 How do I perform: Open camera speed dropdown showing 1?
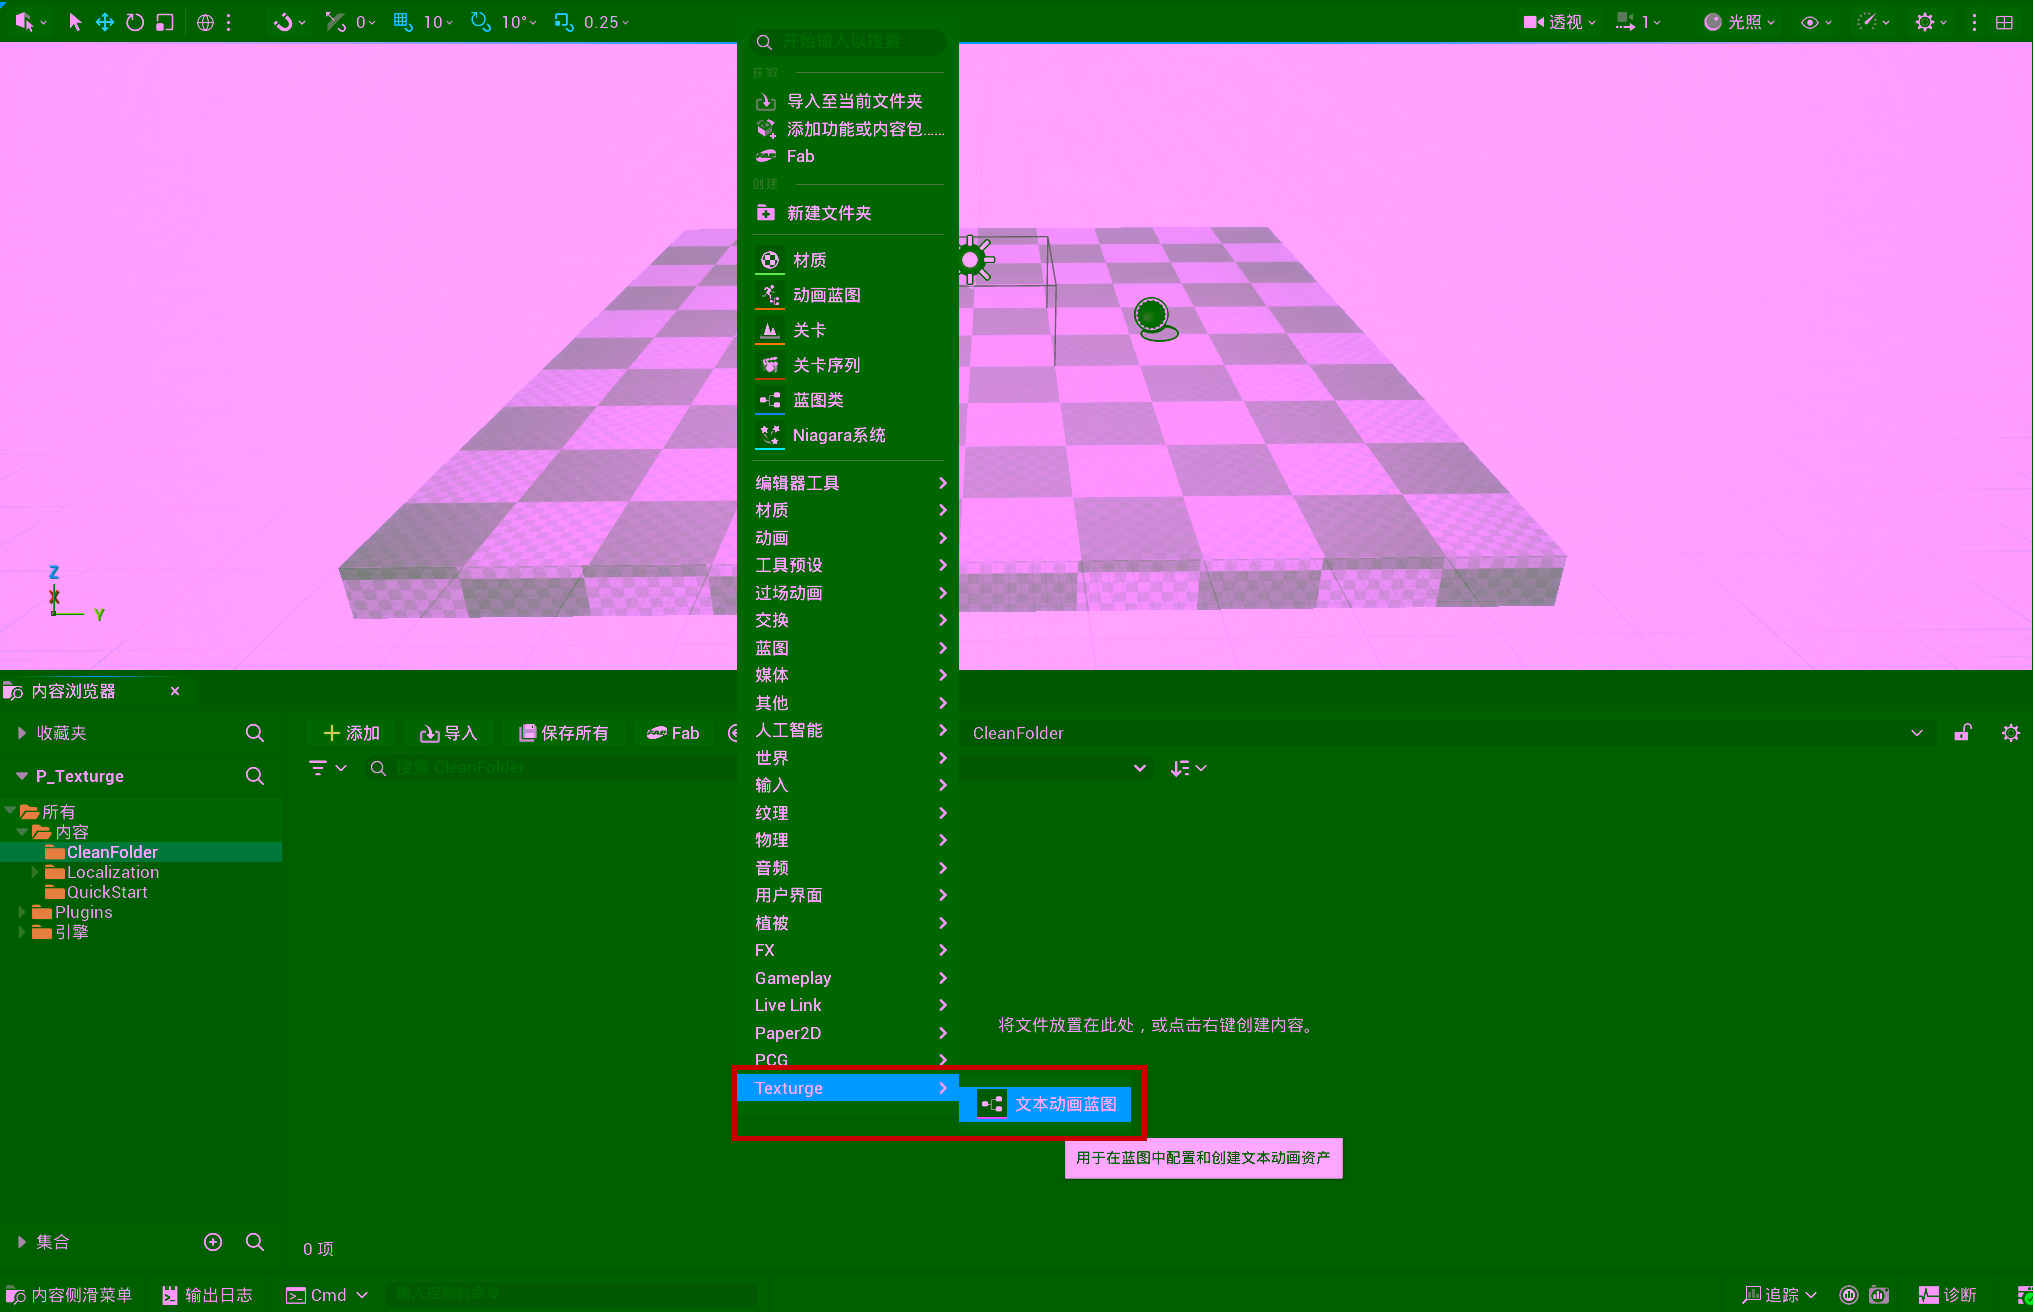tap(1638, 22)
